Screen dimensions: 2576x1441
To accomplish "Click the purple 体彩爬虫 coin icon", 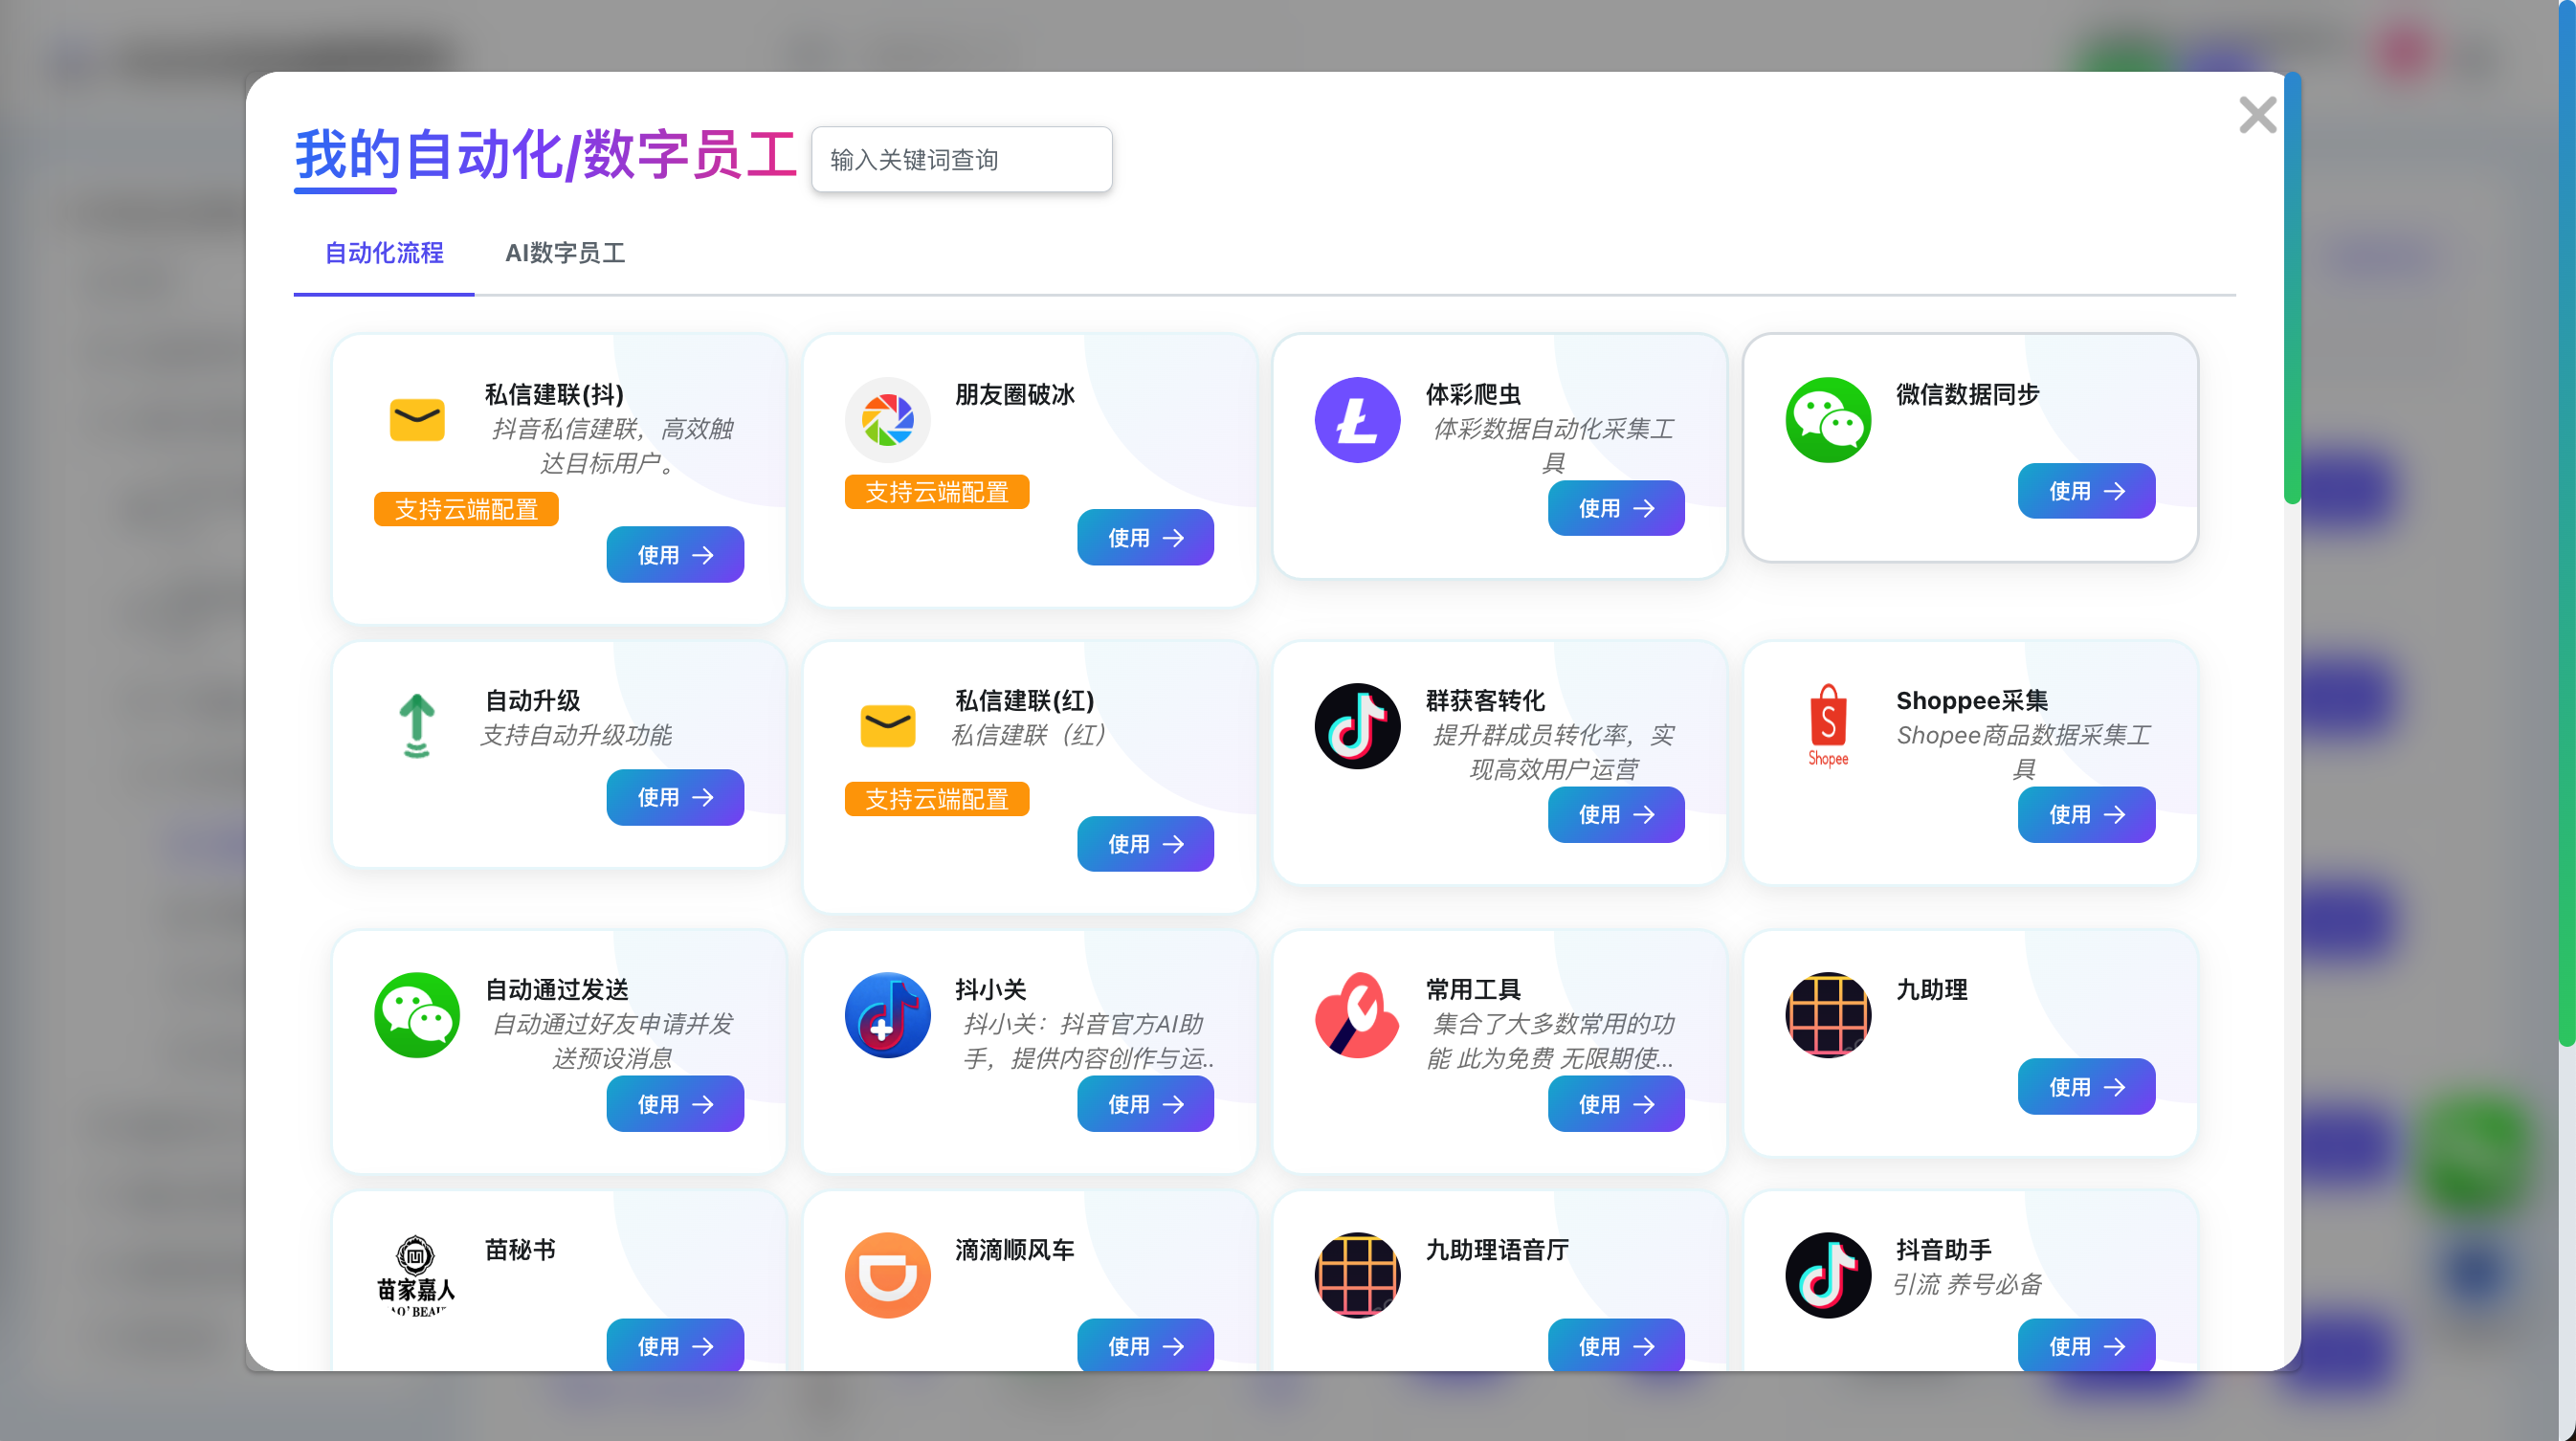I will pos(1357,420).
